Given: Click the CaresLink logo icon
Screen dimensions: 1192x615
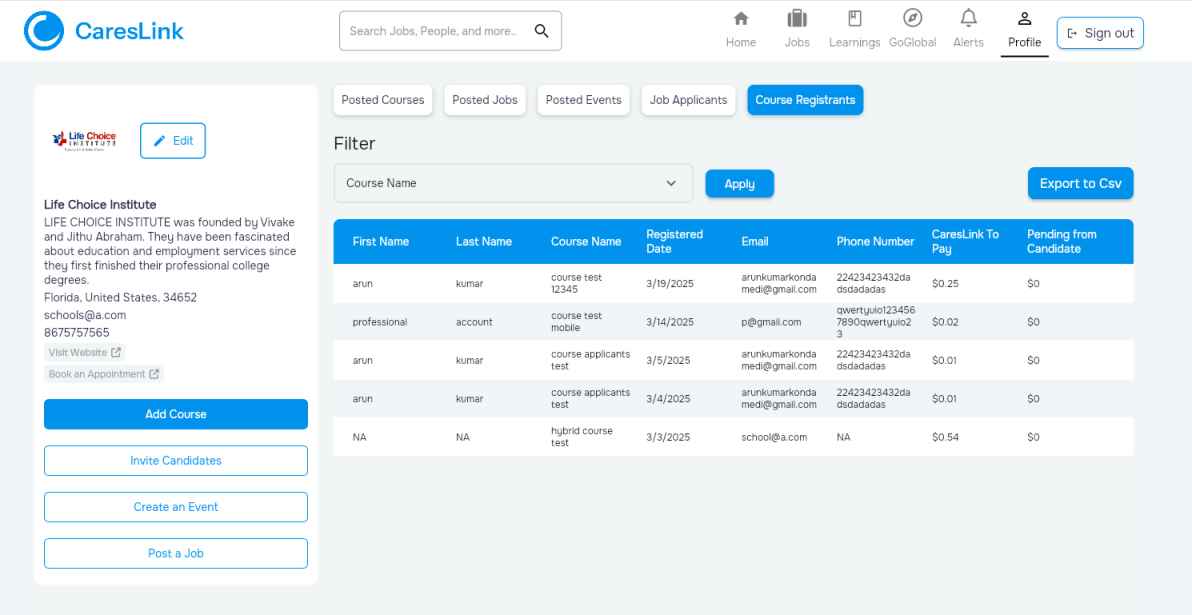Looking at the screenshot, I should (44, 31).
